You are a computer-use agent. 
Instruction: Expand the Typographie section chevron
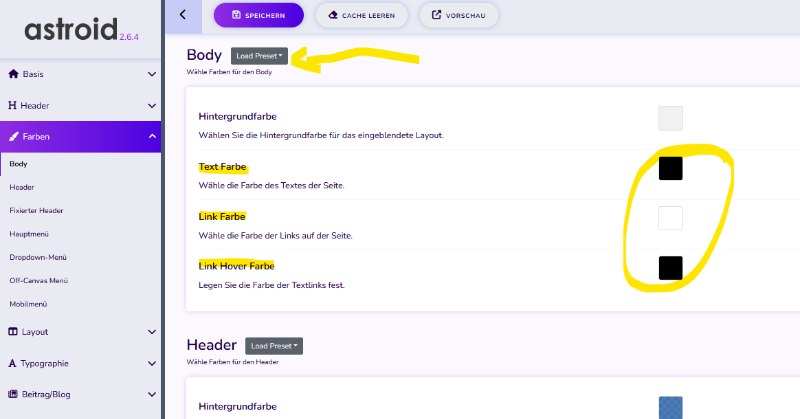pyautogui.click(x=152, y=363)
